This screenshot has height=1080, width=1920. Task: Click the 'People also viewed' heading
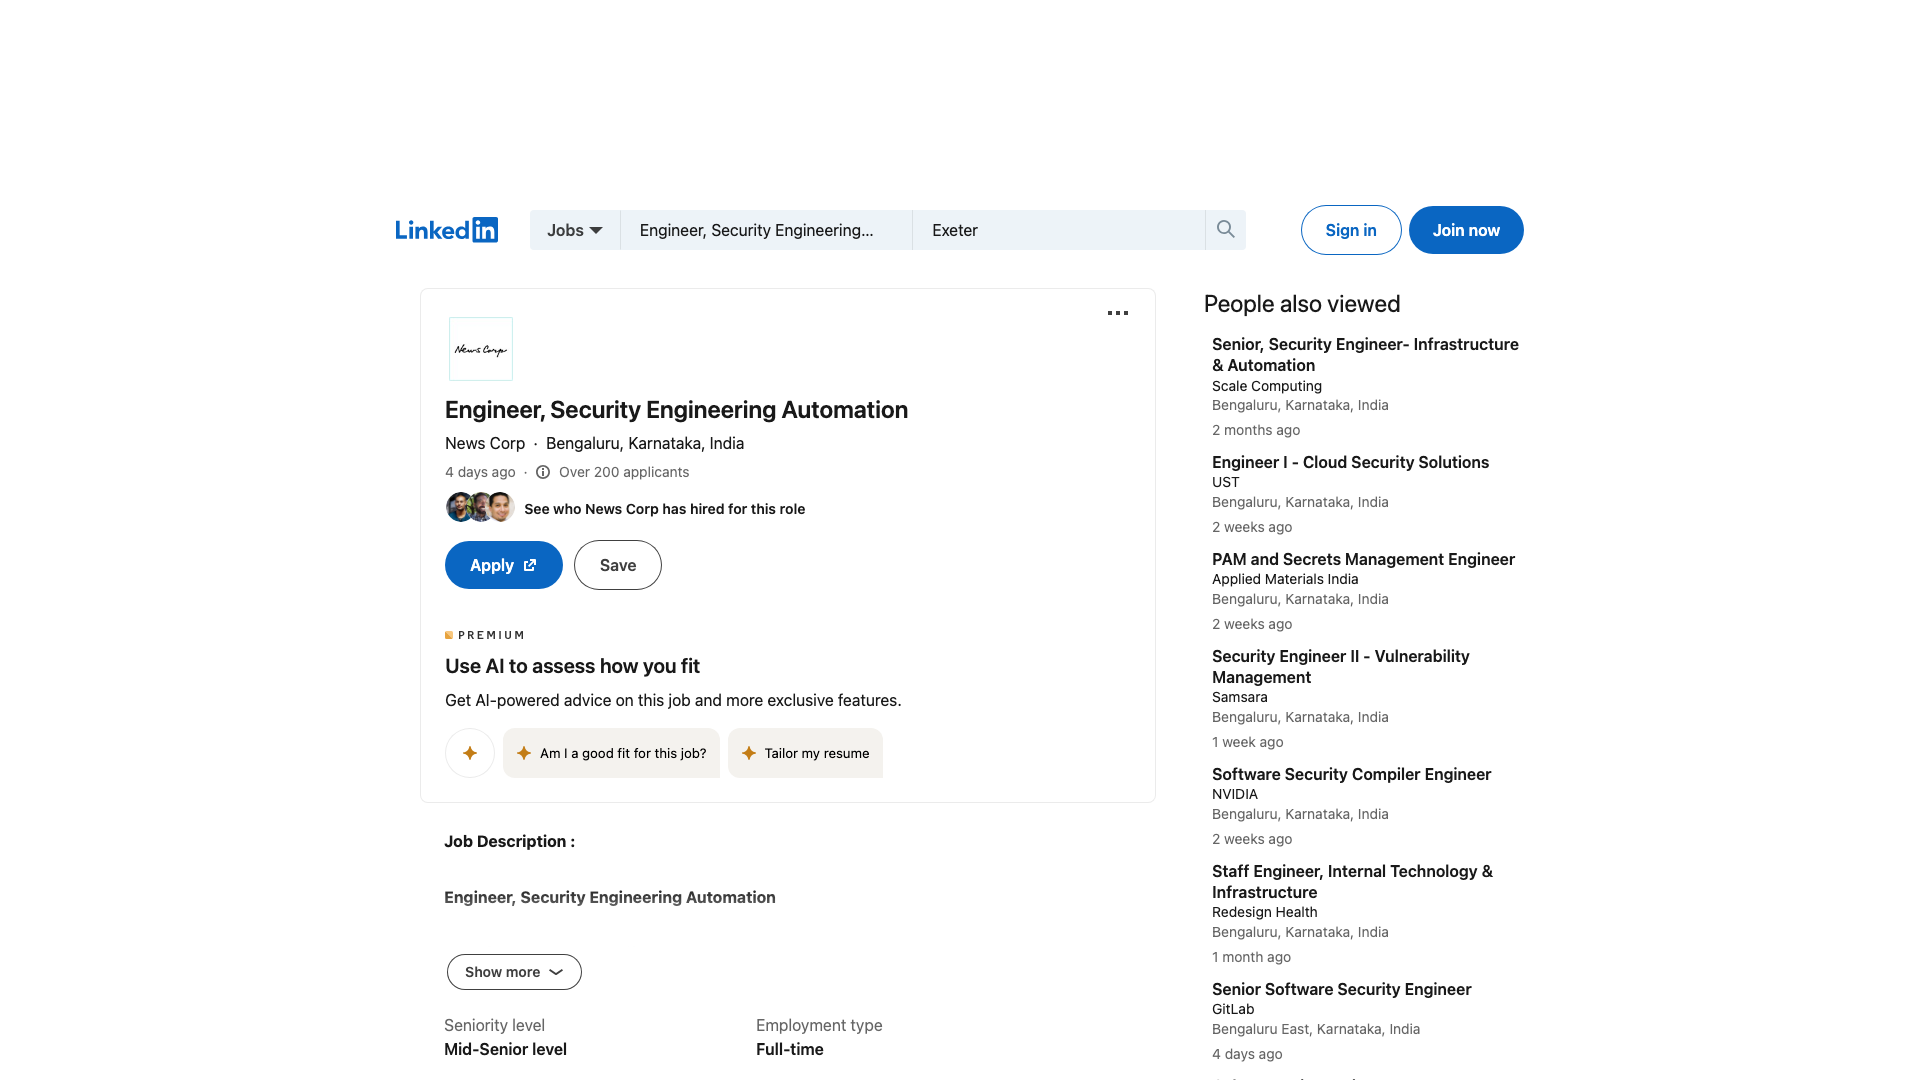(1302, 304)
